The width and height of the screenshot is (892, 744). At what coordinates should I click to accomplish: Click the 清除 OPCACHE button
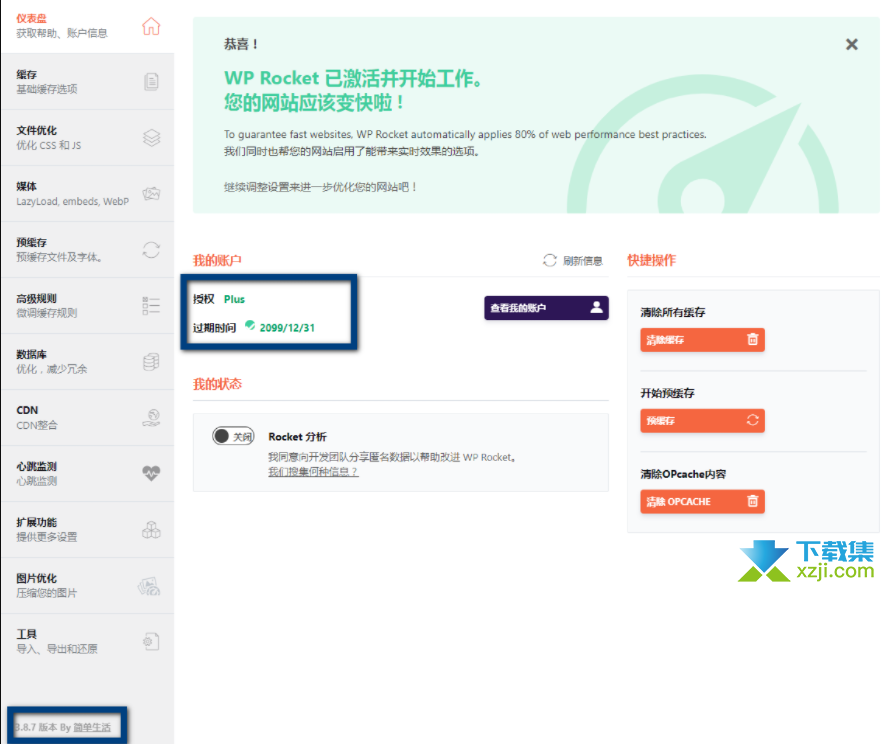tap(702, 501)
